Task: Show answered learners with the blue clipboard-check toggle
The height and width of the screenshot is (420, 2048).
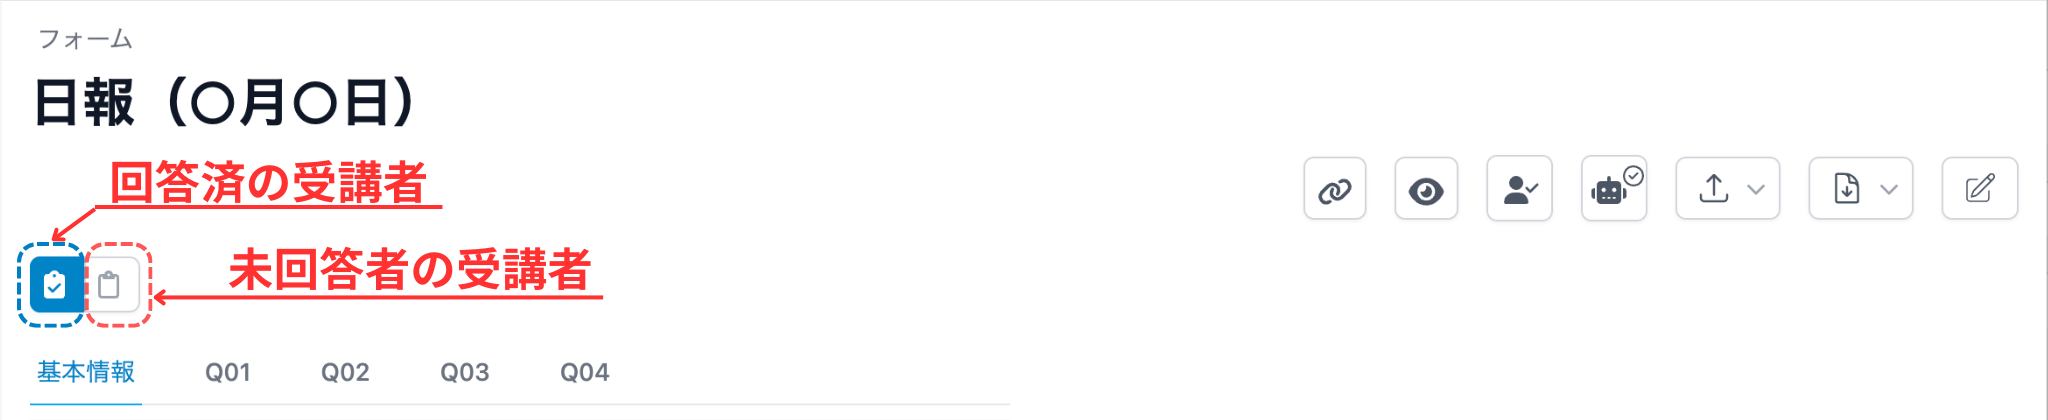Action: click(x=55, y=285)
